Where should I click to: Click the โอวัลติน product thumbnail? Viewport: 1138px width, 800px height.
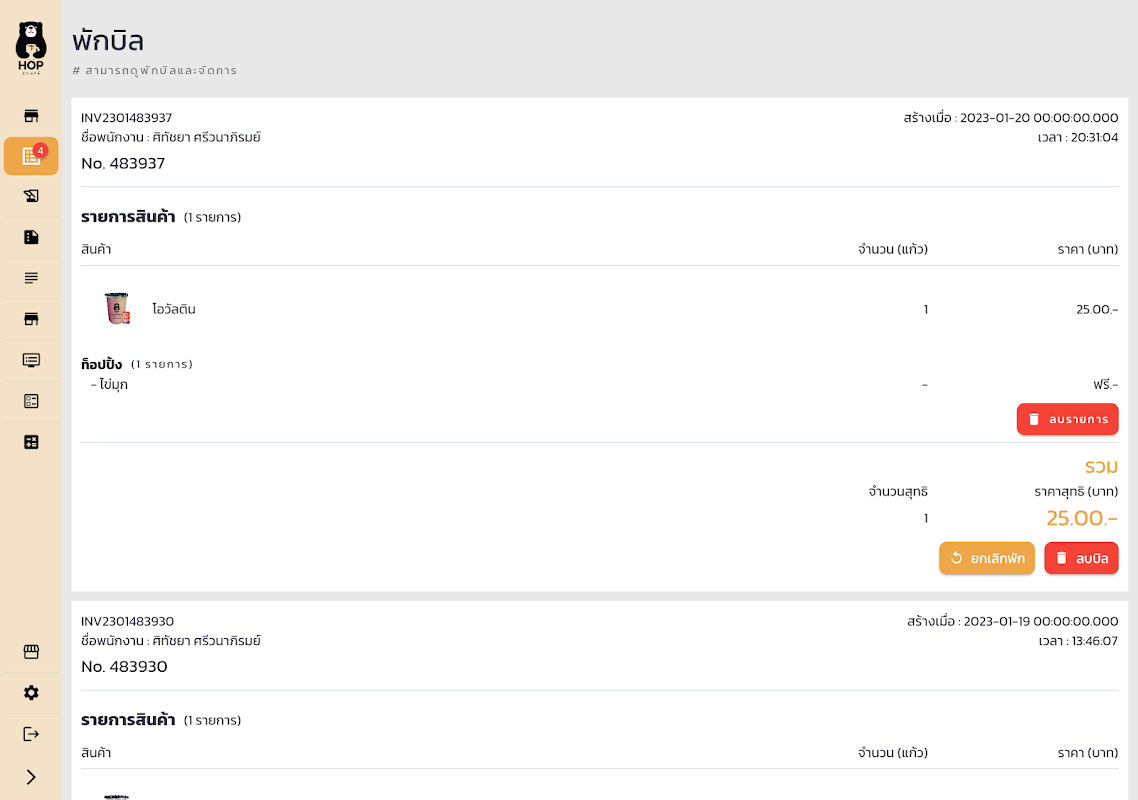[117, 309]
